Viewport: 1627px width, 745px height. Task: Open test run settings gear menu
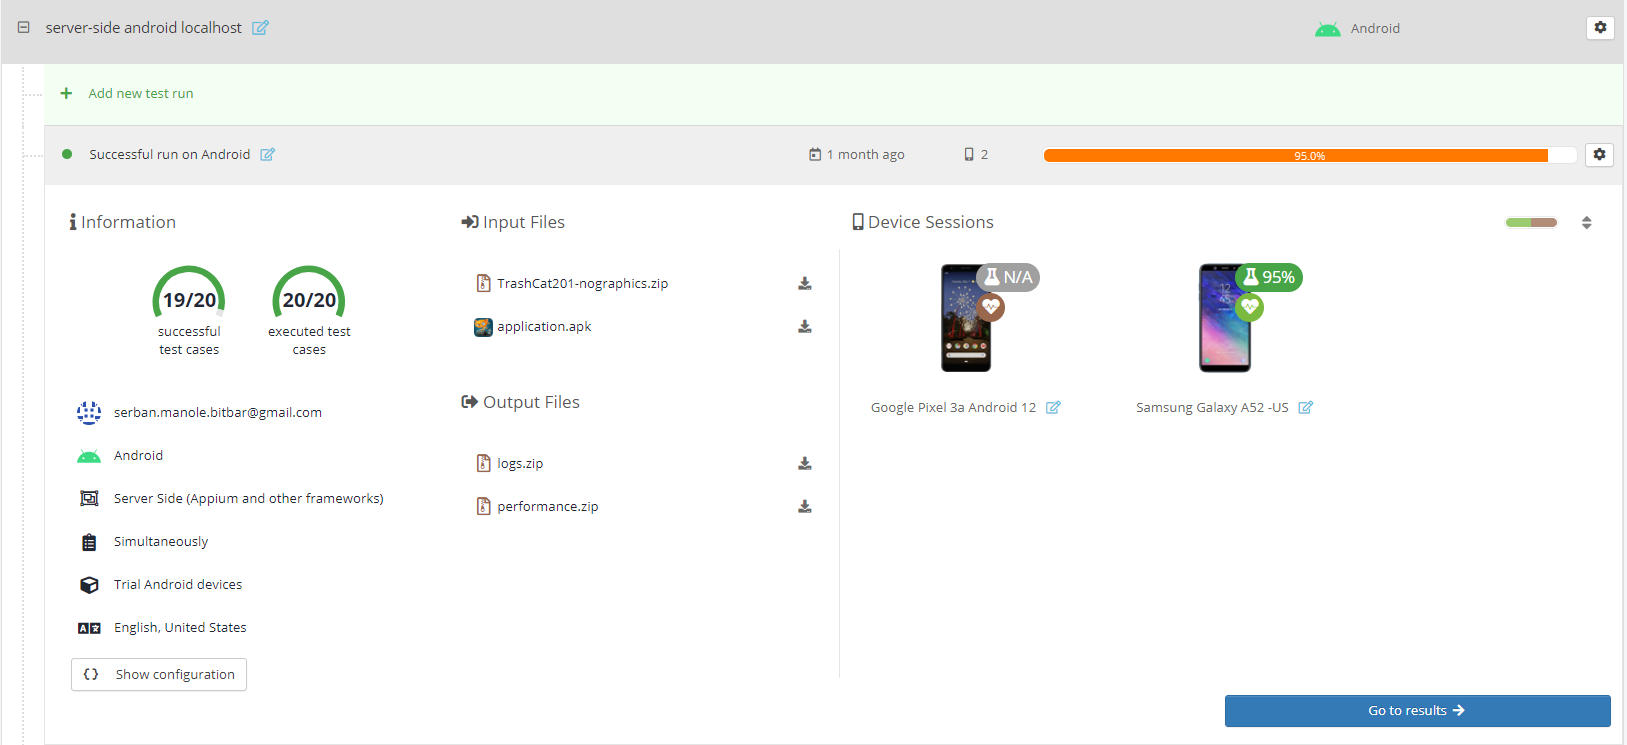click(1599, 155)
